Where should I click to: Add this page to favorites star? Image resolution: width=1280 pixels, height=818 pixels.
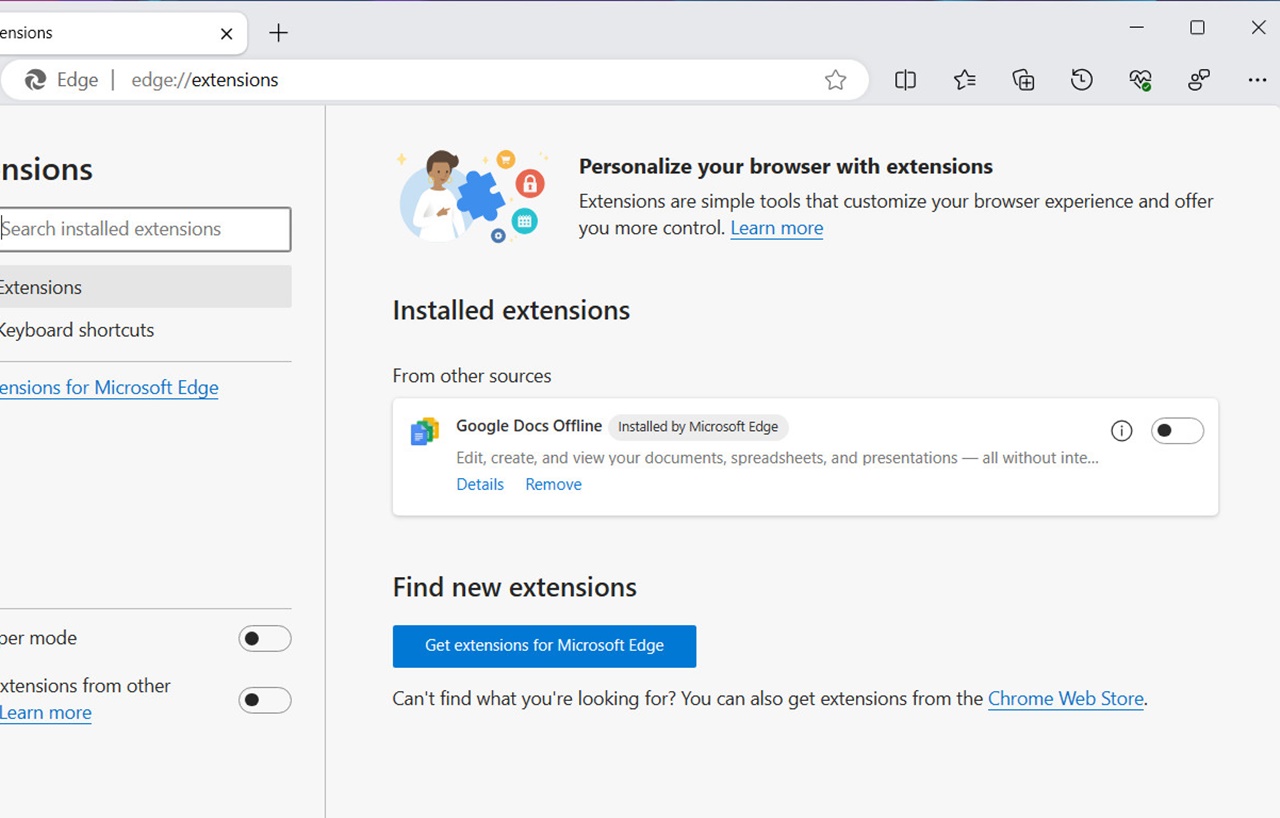coord(835,80)
